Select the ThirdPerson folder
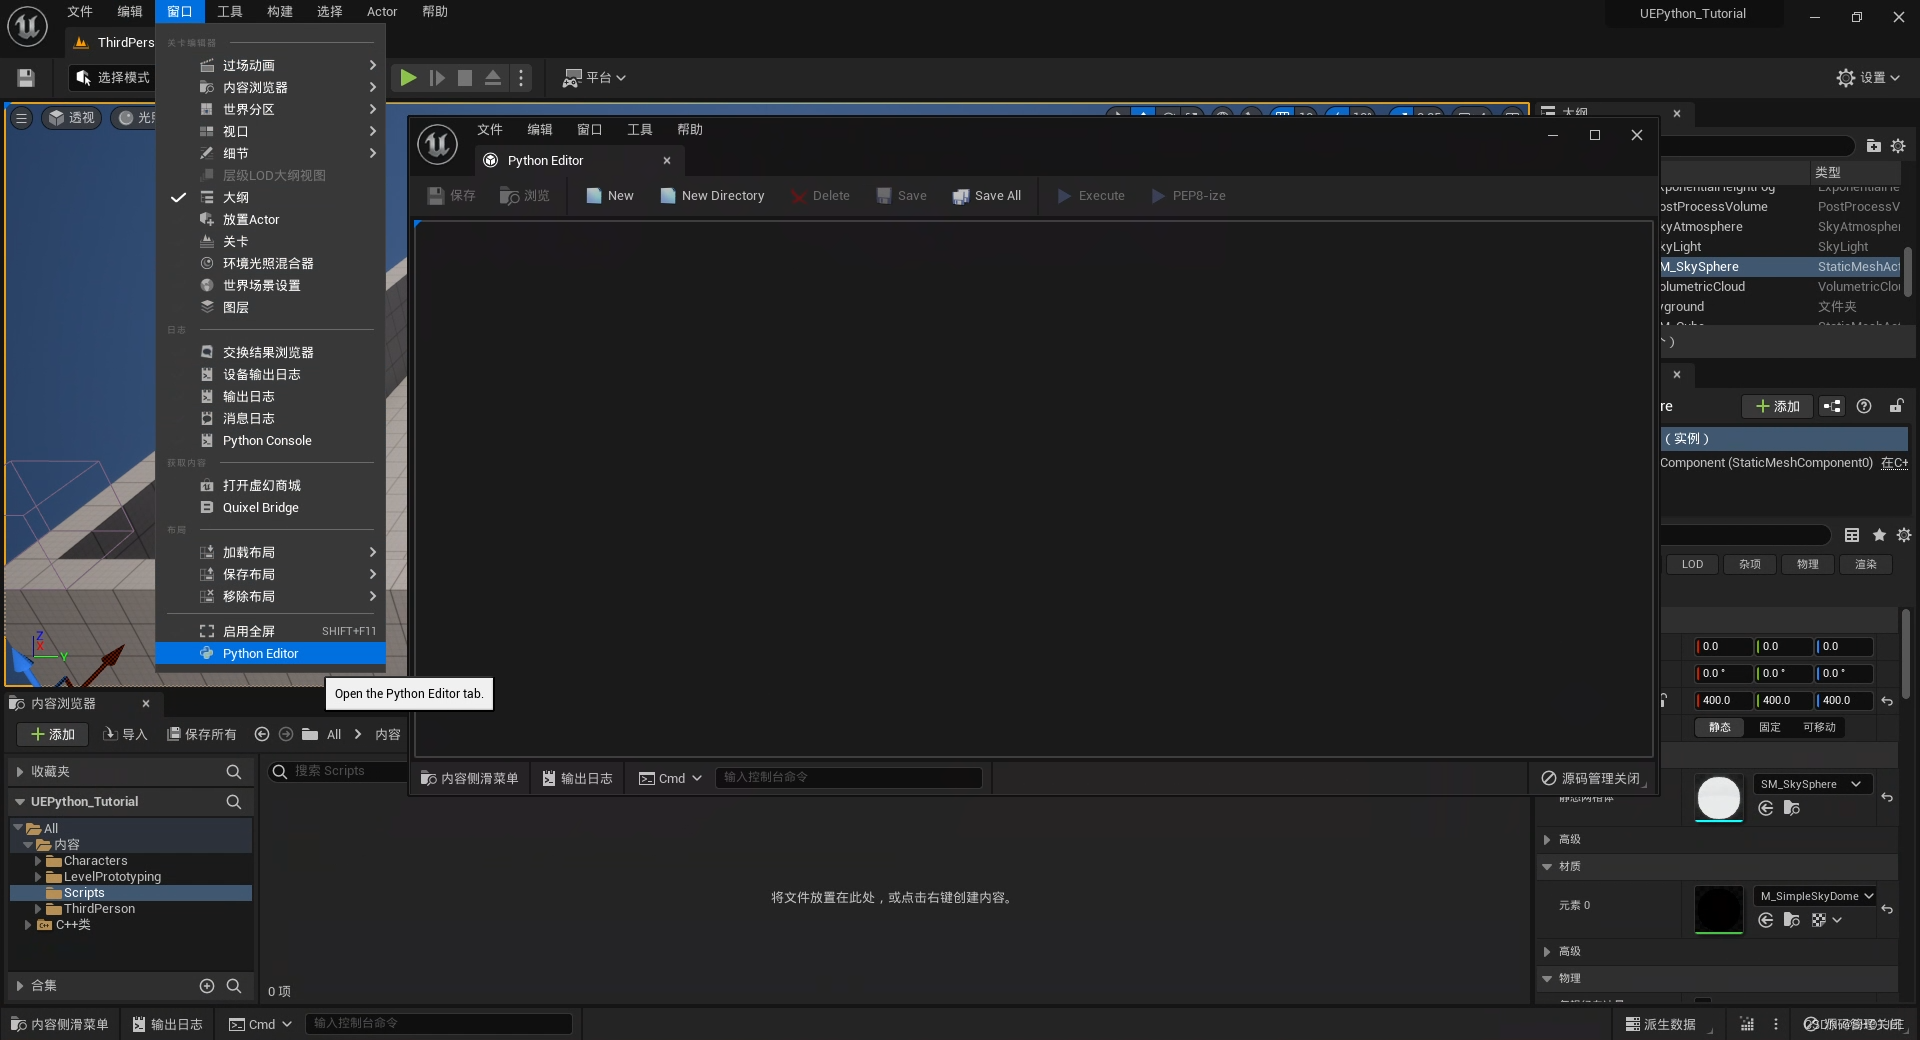The image size is (1920, 1040). click(99, 909)
